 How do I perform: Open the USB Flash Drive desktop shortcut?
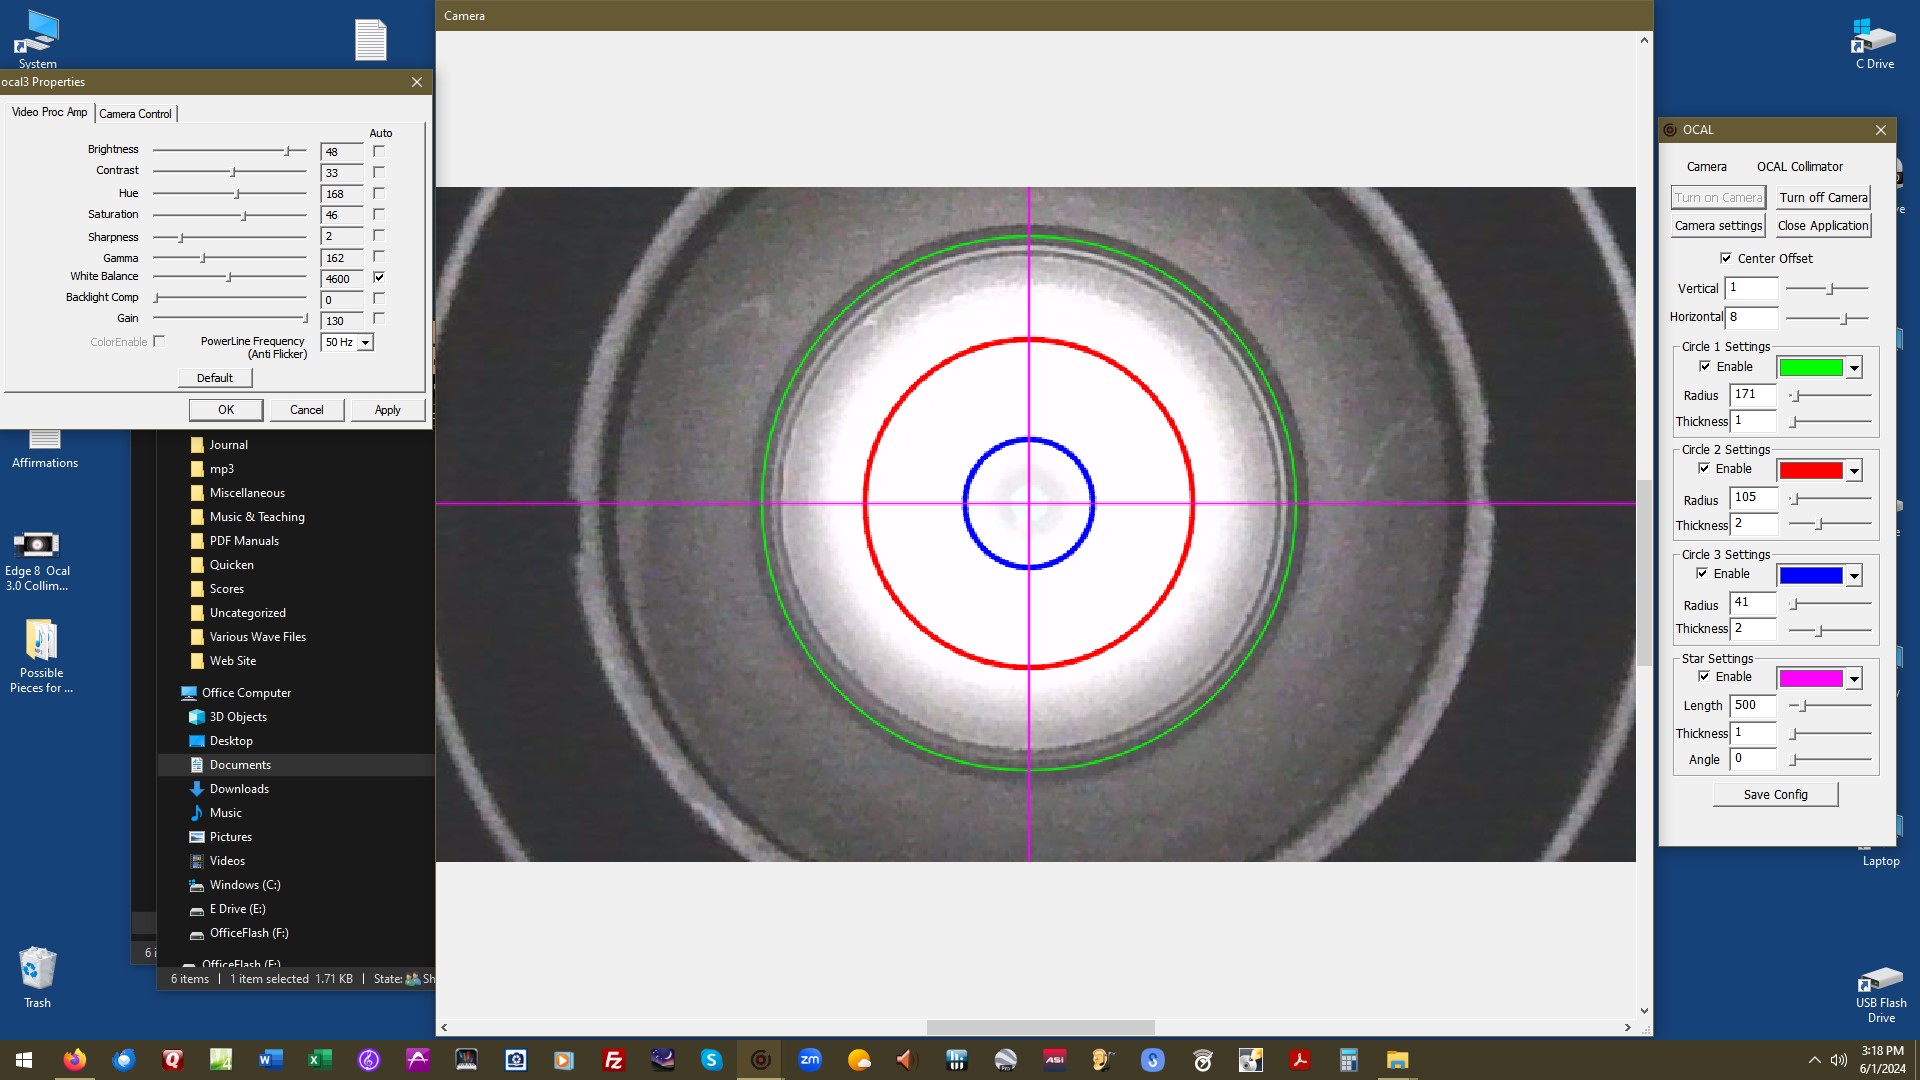pos(1881,994)
